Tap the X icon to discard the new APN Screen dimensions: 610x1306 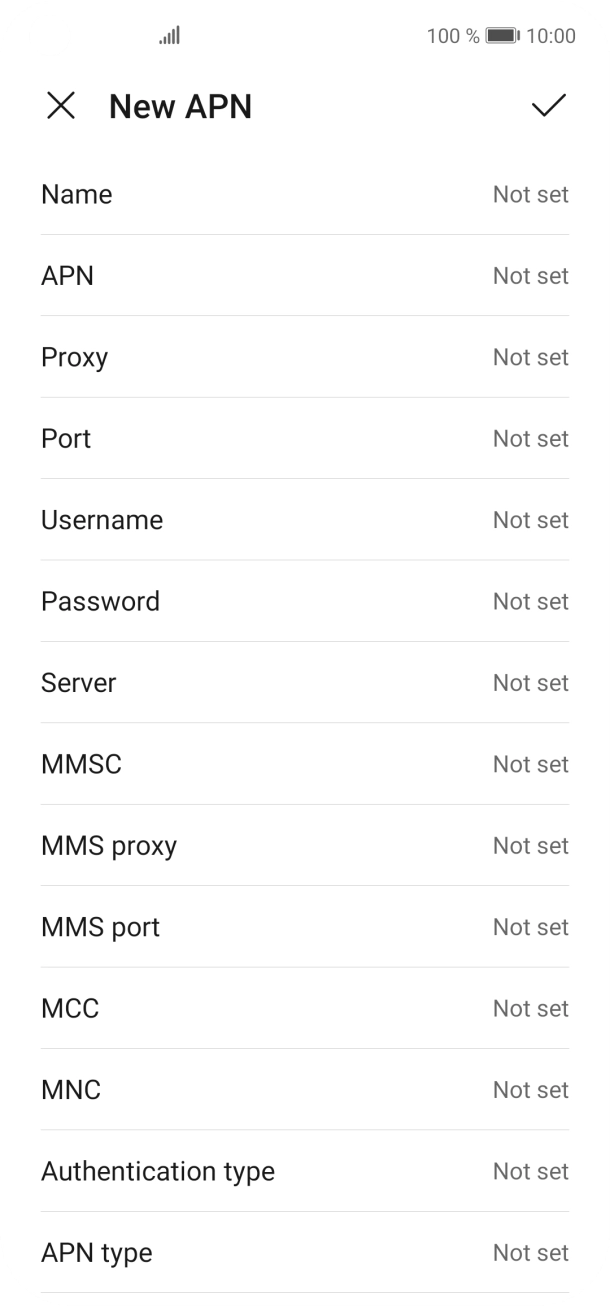coord(61,106)
